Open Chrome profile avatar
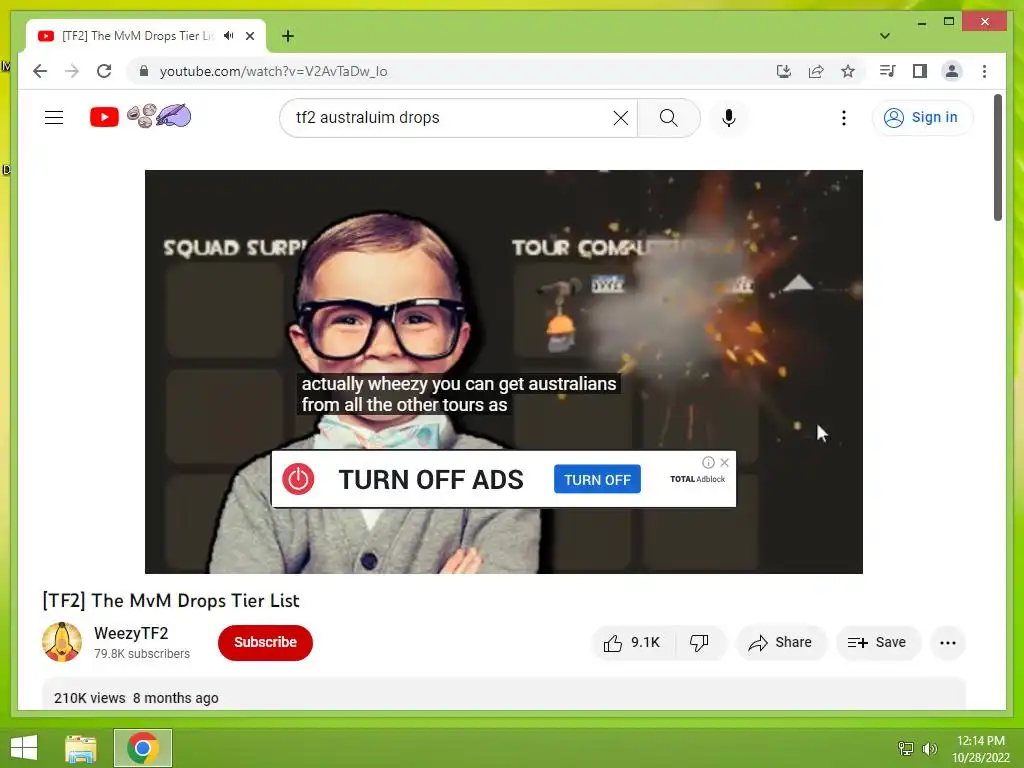The width and height of the screenshot is (1024, 768). click(x=952, y=71)
